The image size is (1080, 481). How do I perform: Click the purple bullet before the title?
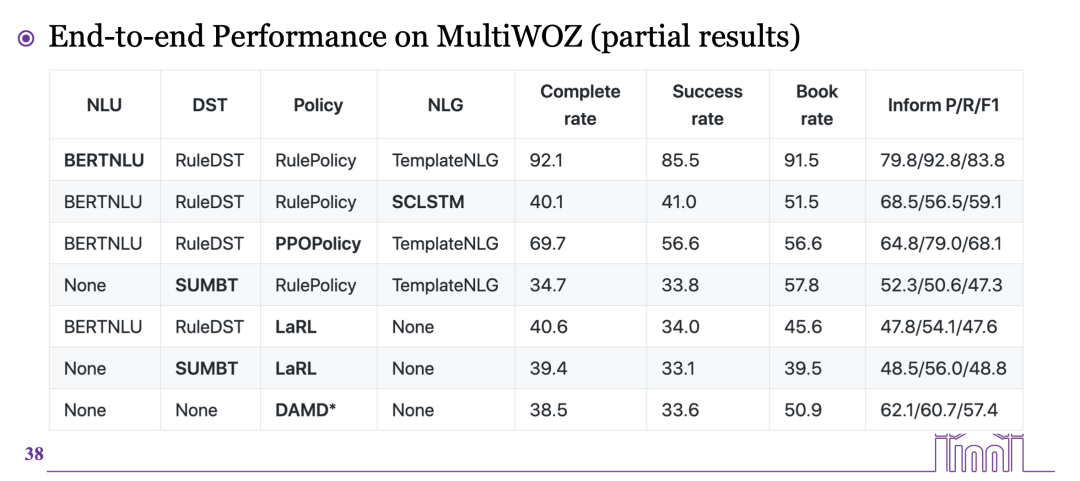(x=26, y=38)
